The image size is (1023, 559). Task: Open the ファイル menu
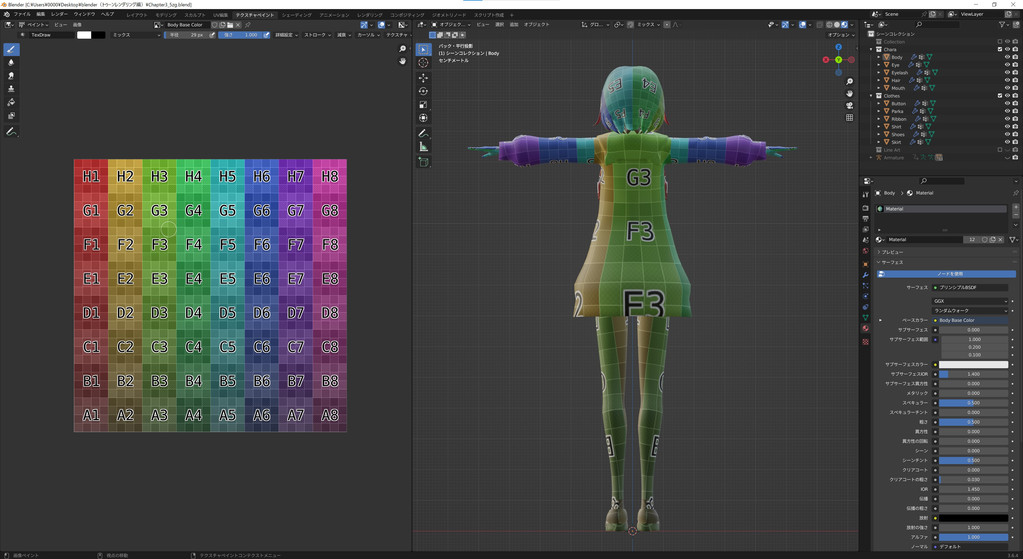click(21, 15)
